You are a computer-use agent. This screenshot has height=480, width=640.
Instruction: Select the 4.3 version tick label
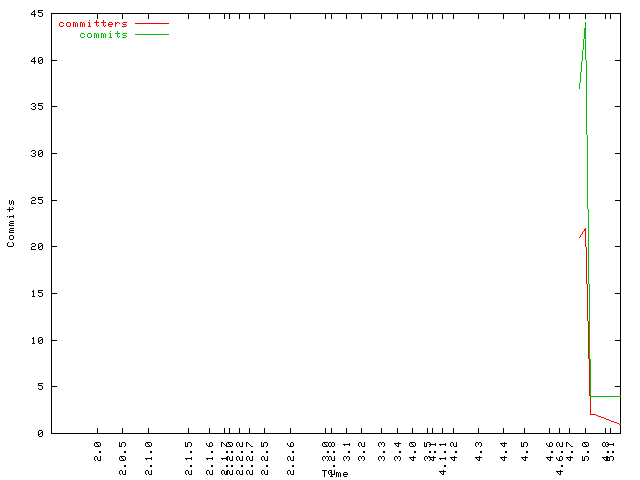coord(479,453)
